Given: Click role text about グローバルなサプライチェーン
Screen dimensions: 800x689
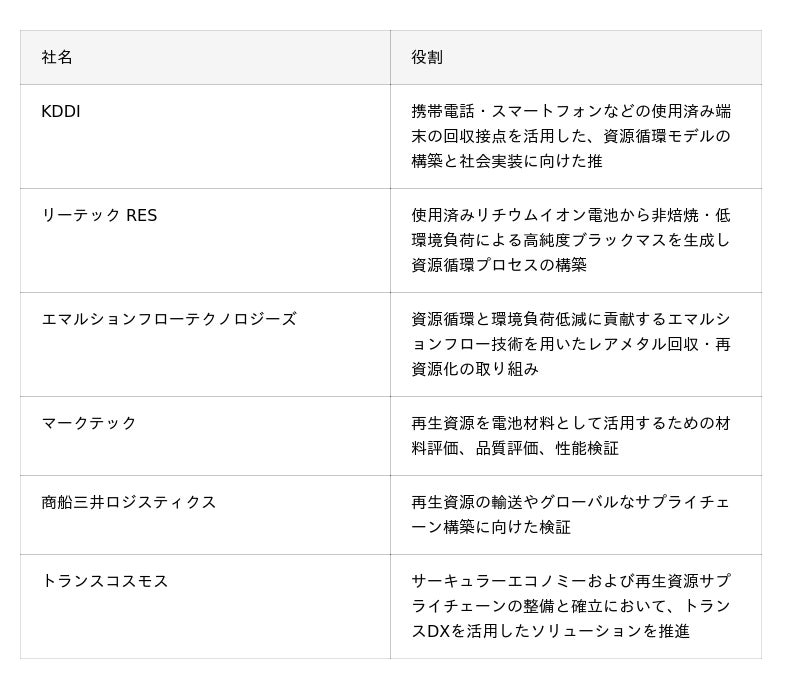Looking at the screenshot, I should pos(571,514).
